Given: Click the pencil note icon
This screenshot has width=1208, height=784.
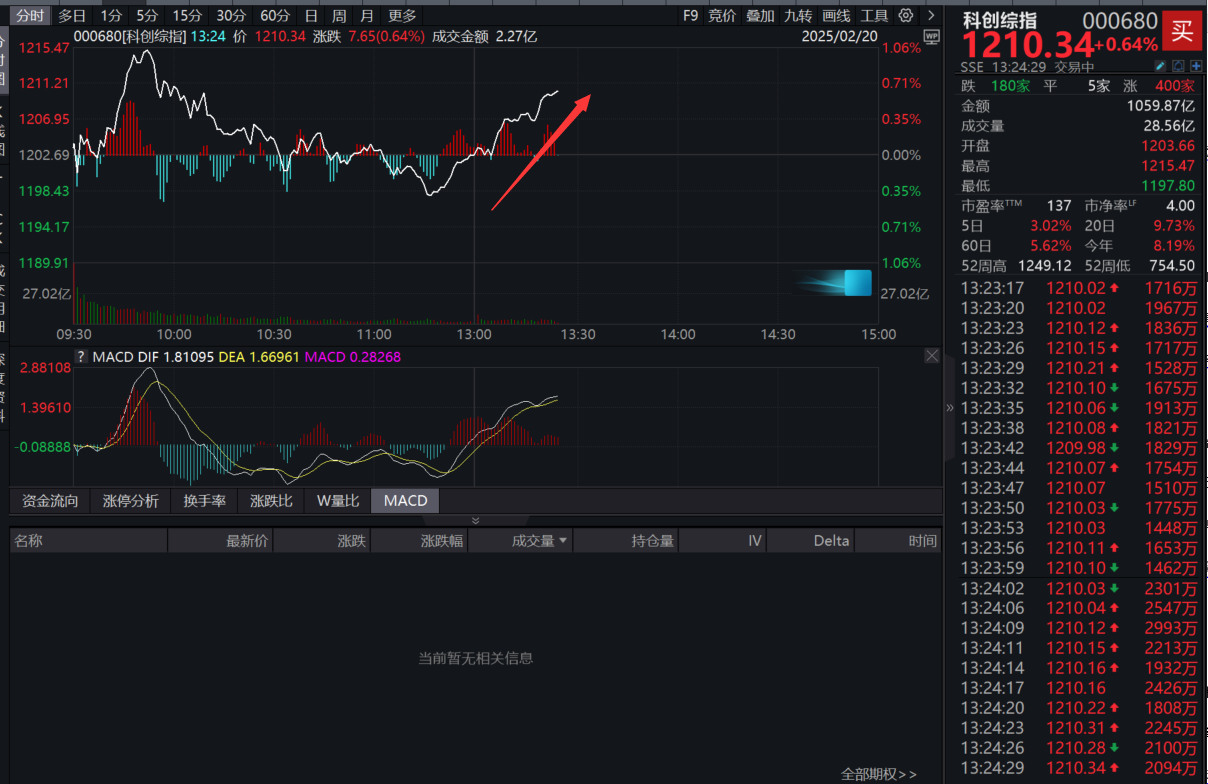Looking at the screenshot, I should point(1160,67).
